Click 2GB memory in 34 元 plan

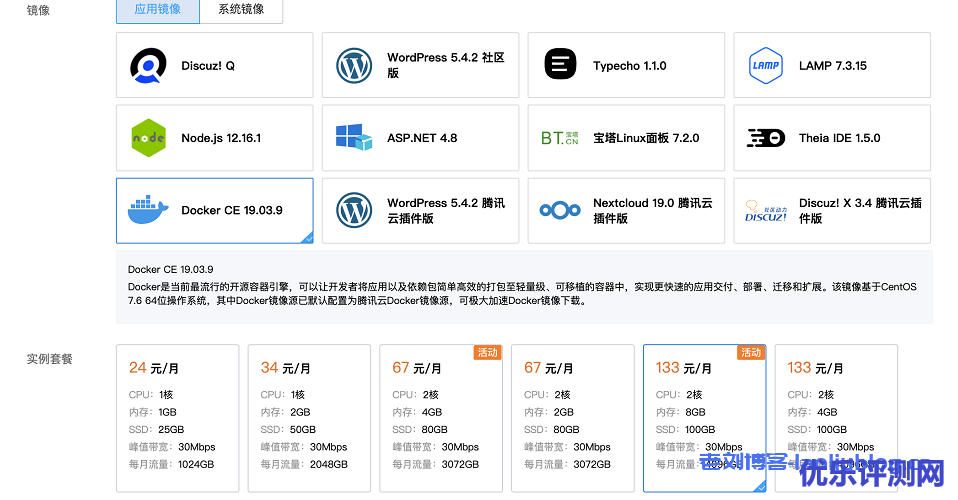(x=300, y=412)
